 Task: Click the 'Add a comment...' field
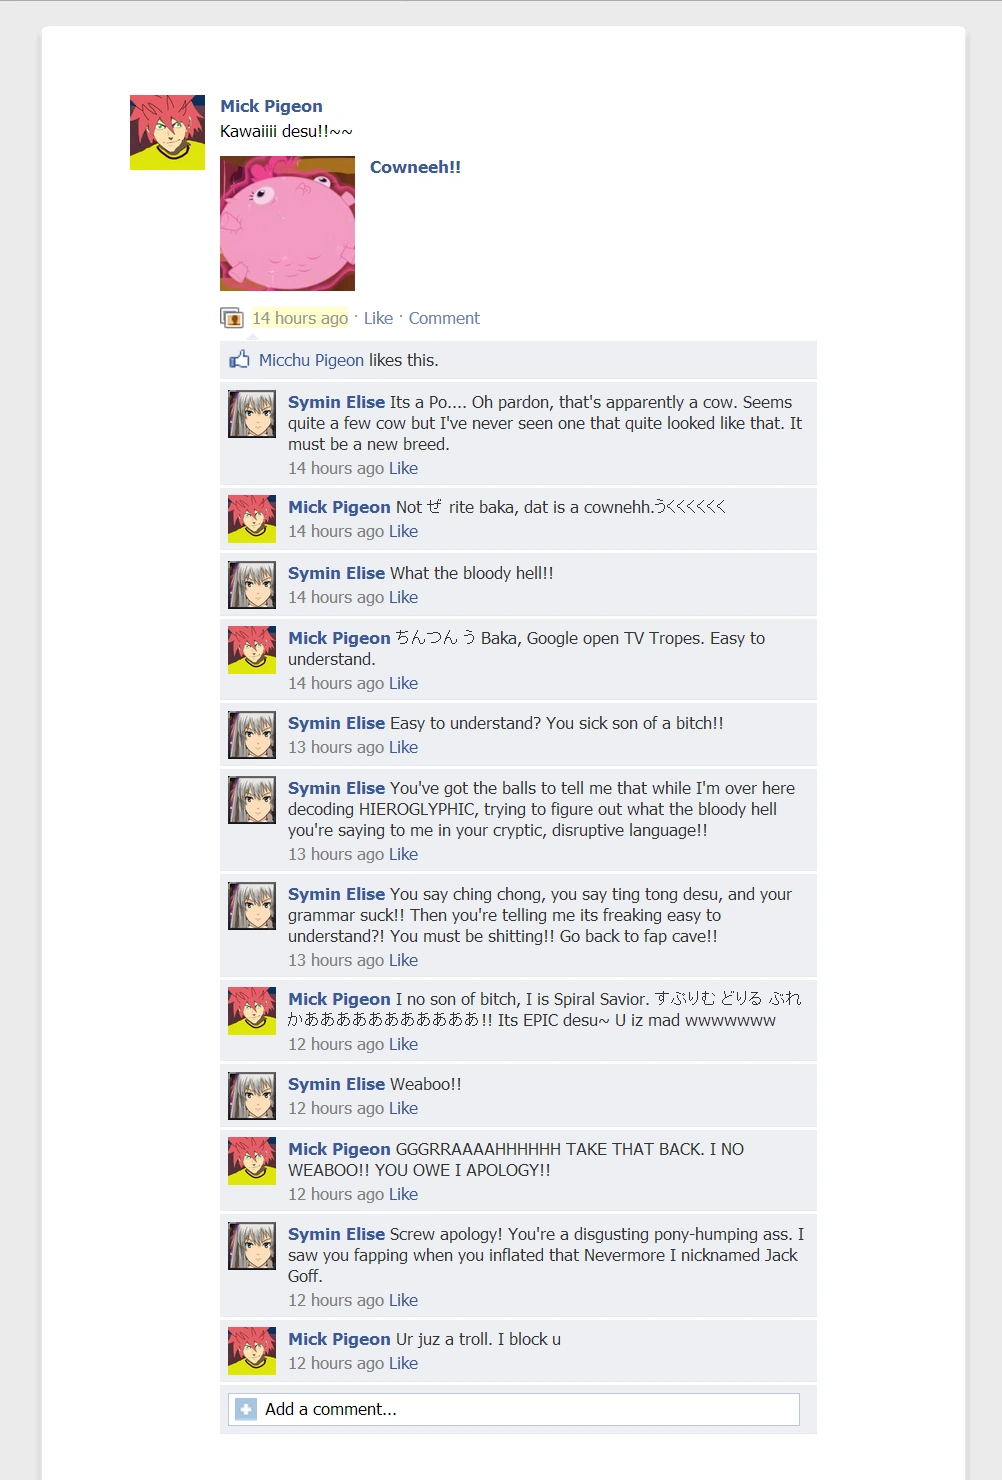514,1409
